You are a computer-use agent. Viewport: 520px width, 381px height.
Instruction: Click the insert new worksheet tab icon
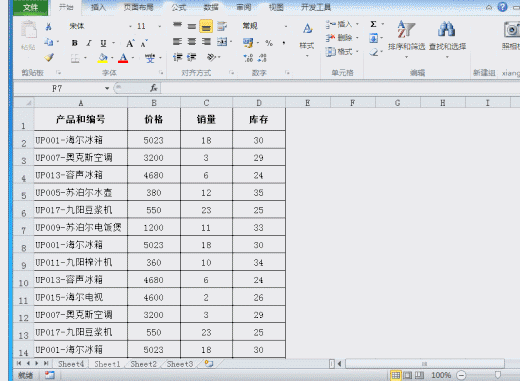(x=209, y=364)
